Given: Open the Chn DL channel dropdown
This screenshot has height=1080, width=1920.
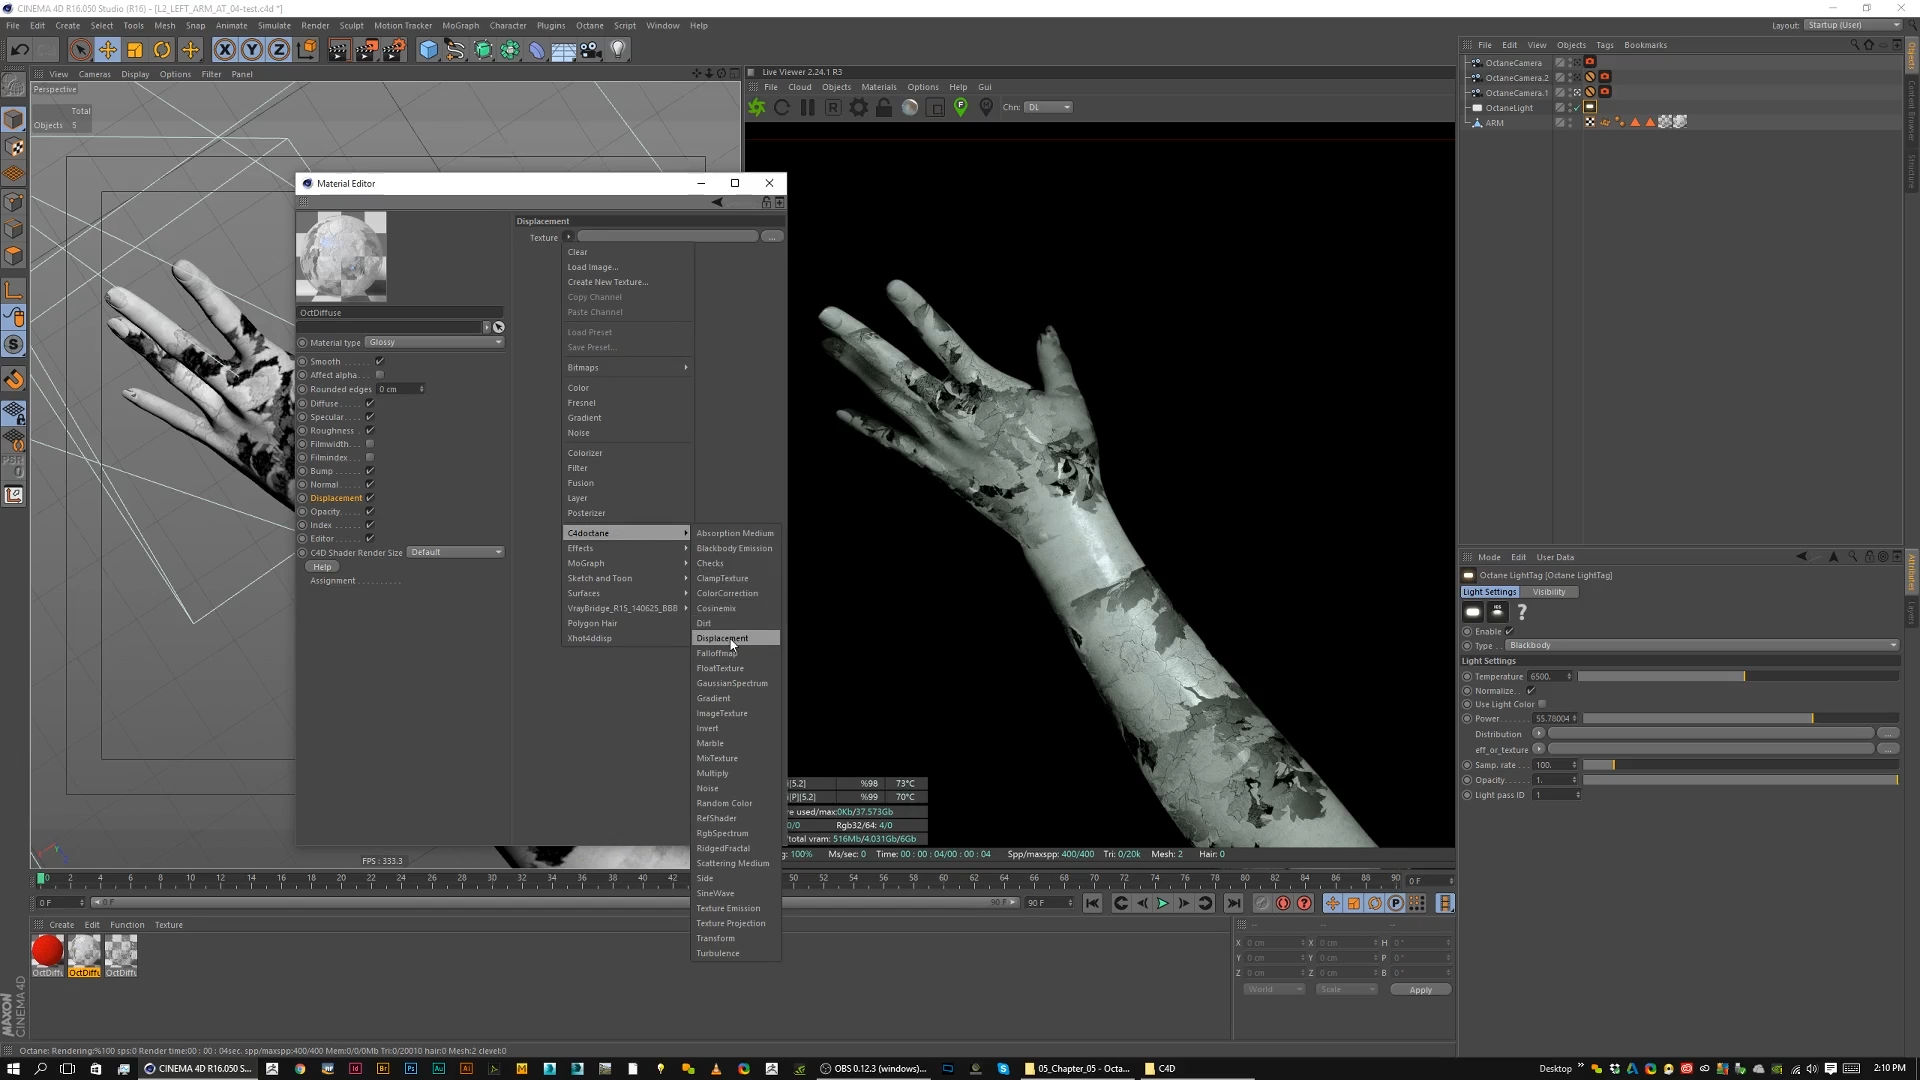Looking at the screenshot, I should point(1050,107).
